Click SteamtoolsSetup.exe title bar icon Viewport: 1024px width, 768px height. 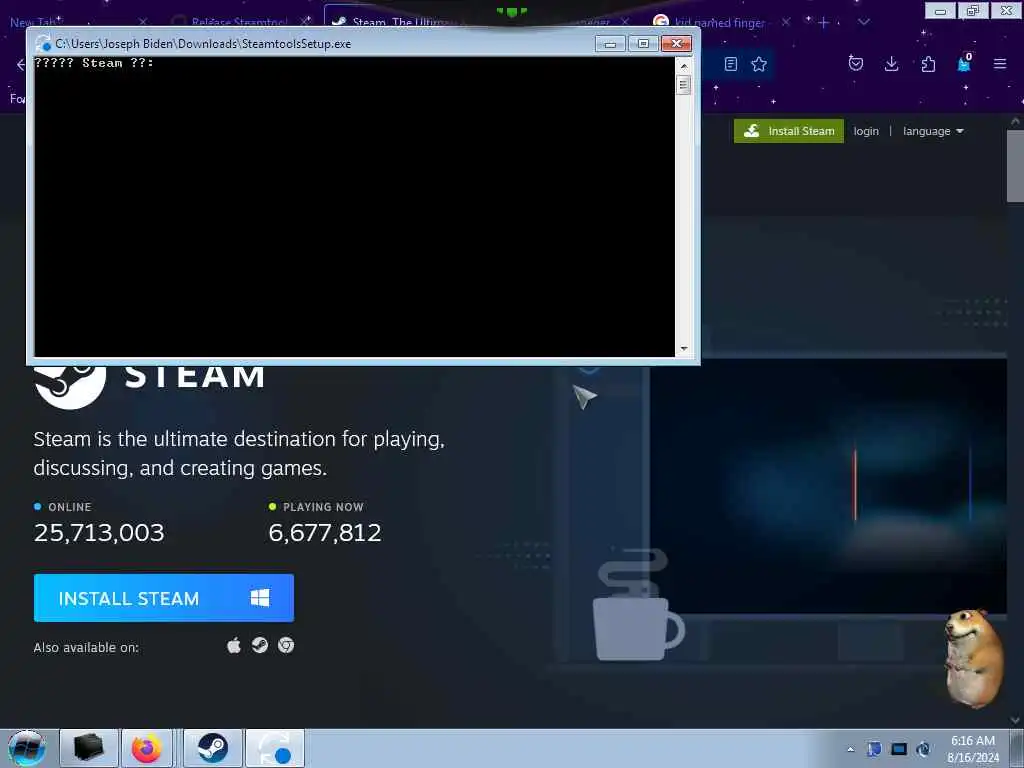(43, 44)
